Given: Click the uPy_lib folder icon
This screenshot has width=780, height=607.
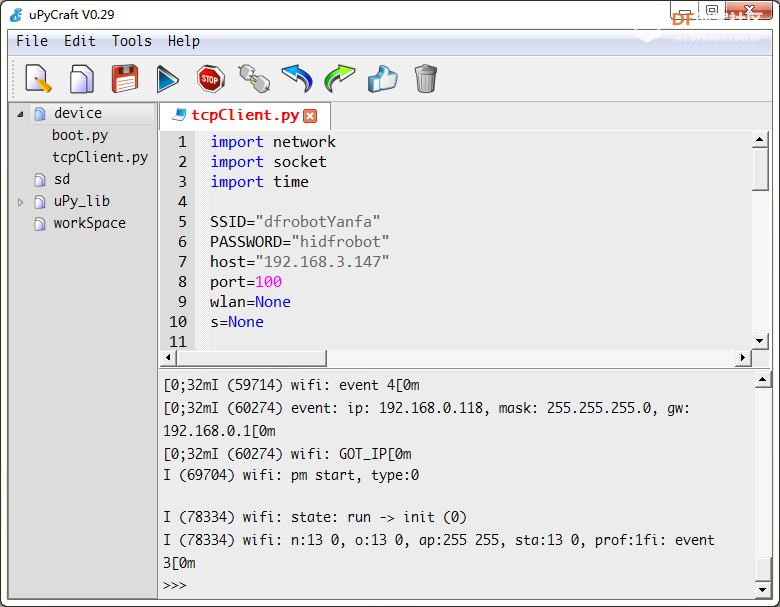Looking at the screenshot, I should click(x=40, y=202).
